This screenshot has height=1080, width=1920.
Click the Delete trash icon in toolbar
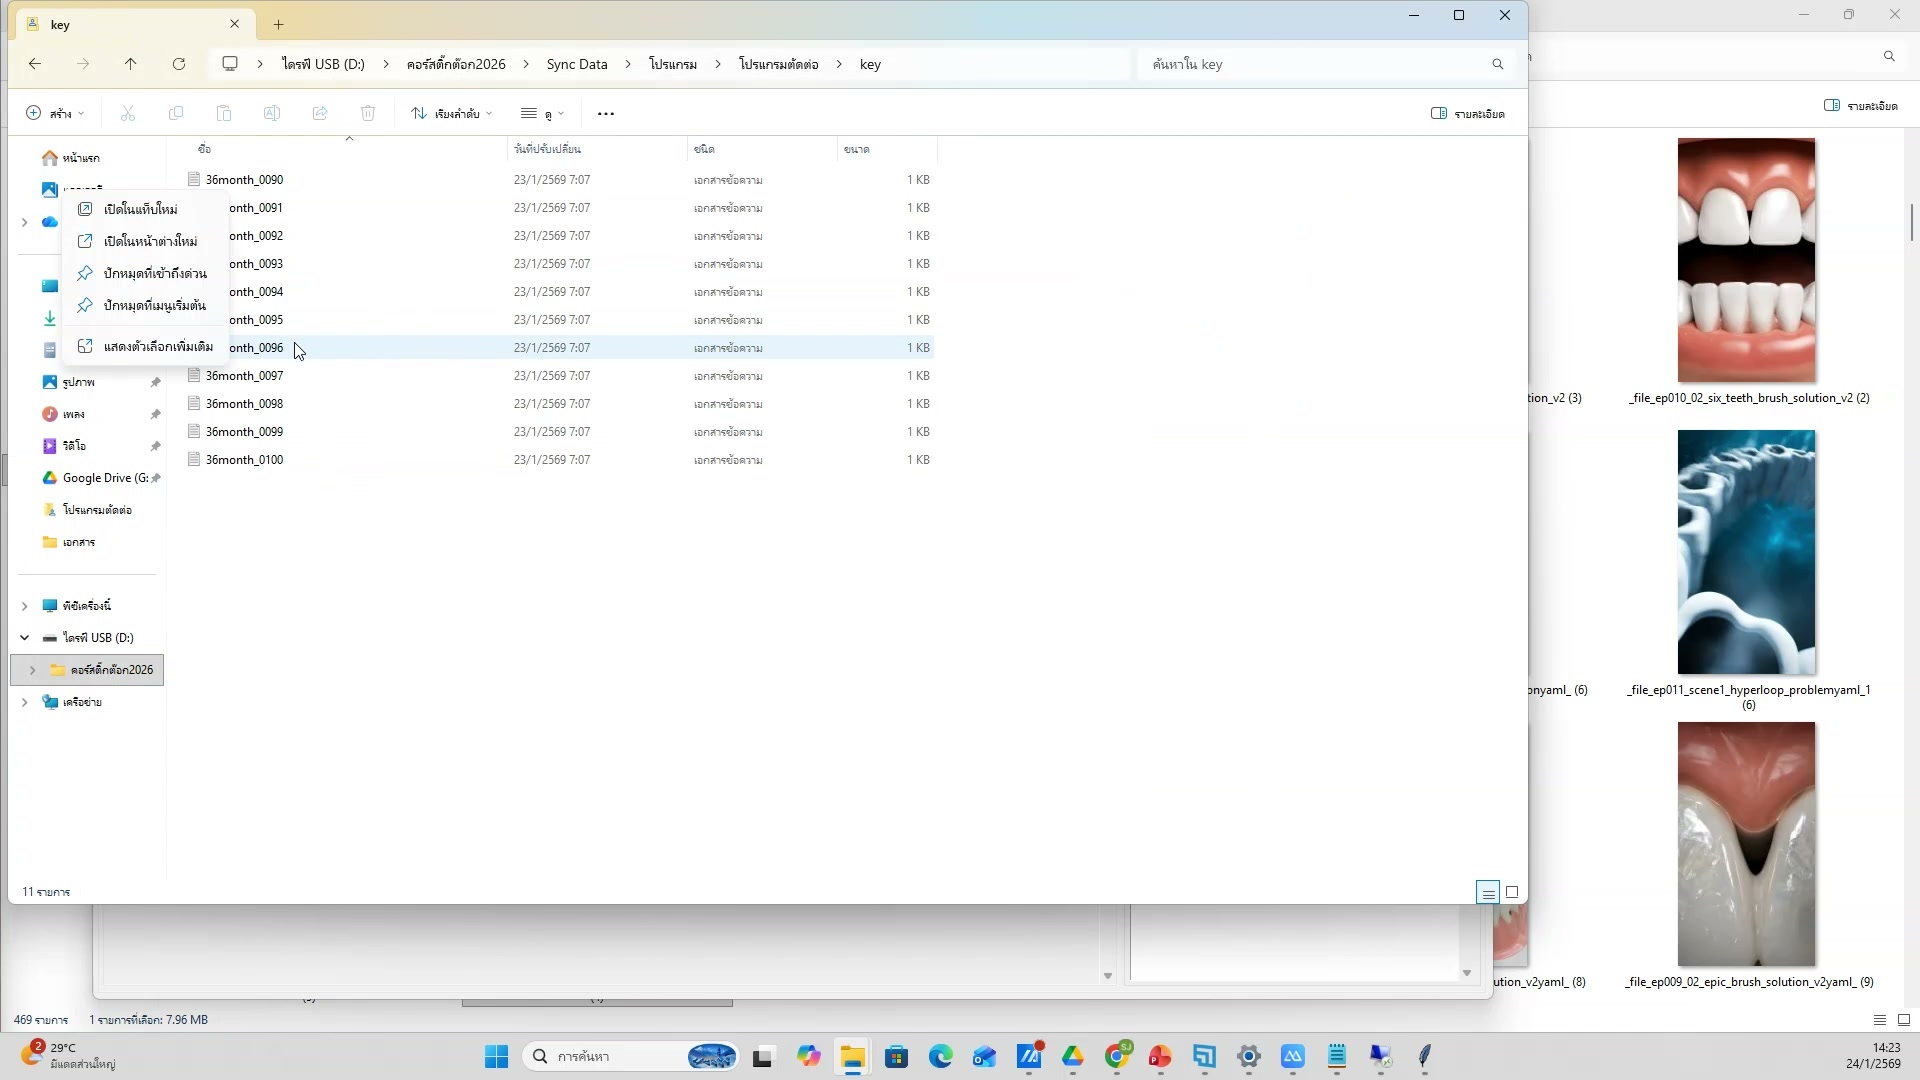pos(368,114)
